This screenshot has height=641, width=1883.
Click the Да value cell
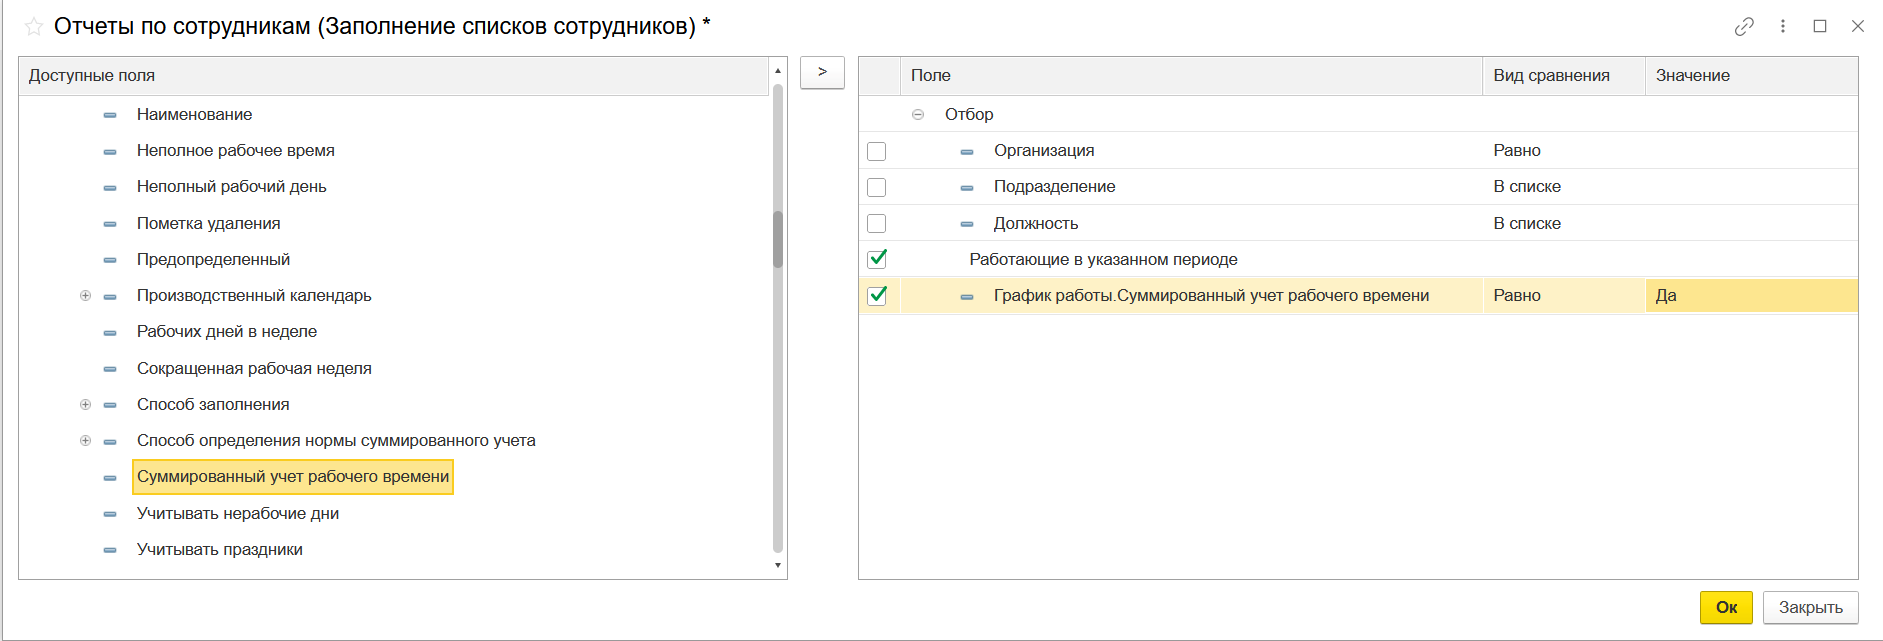pos(1750,296)
